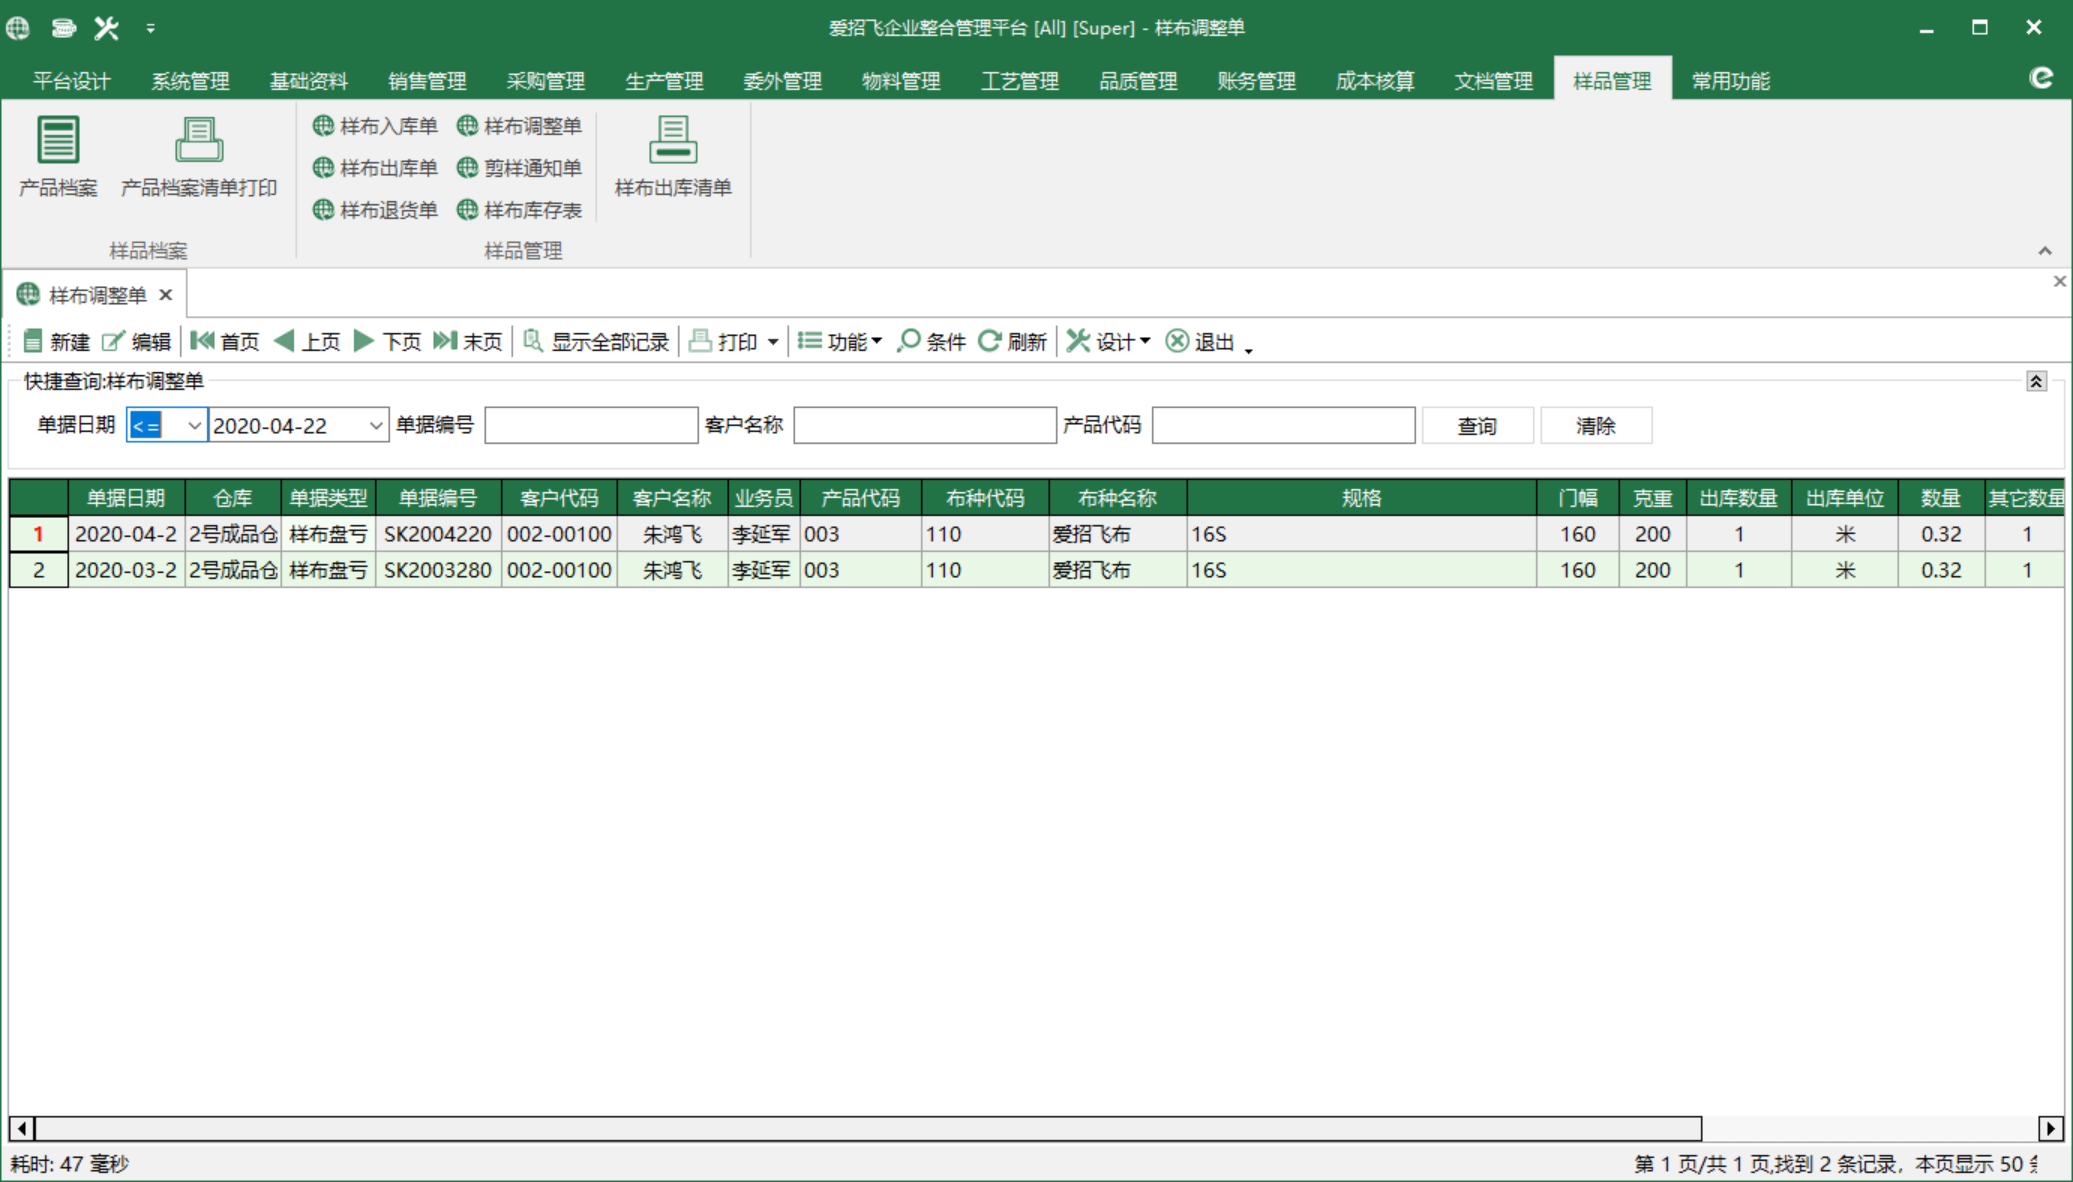Switch to the 采购管理 ribbon tab
The height and width of the screenshot is (1182, 2073).
tap(545, 81)
